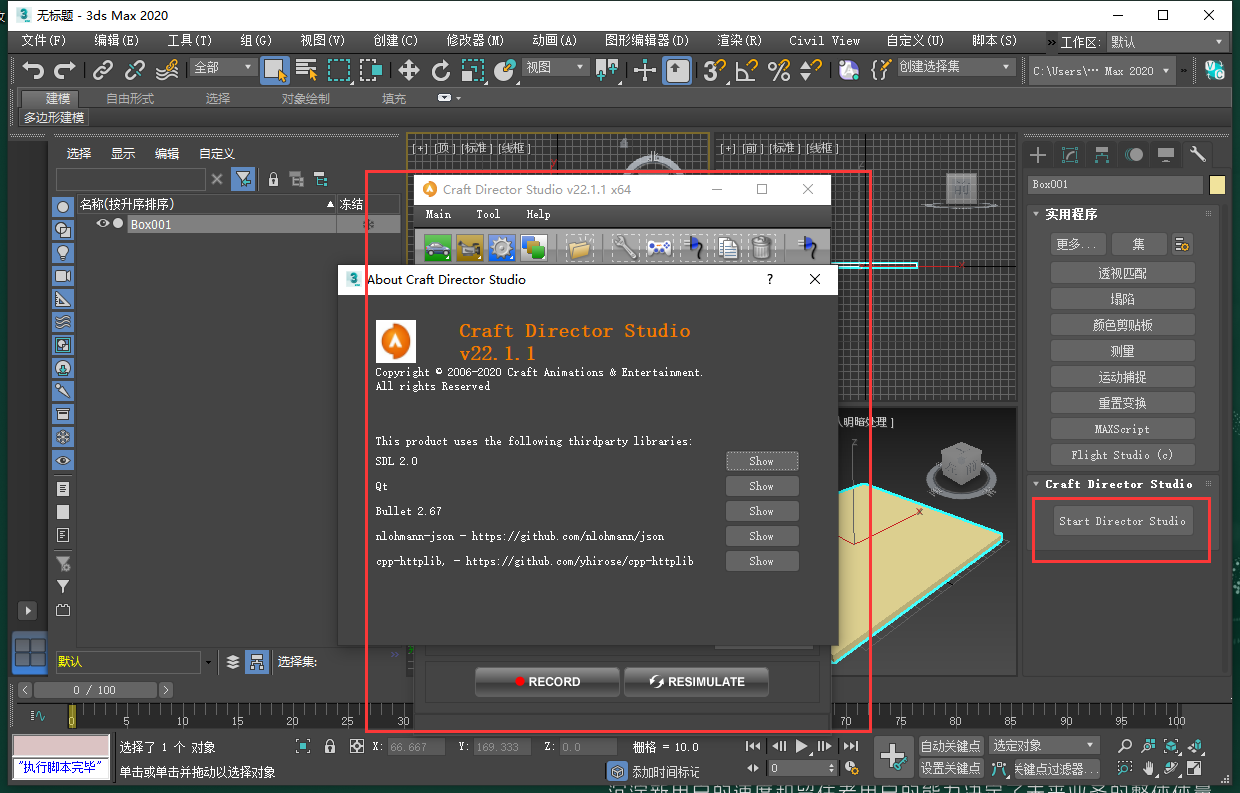Click the Unlink Selection icon
Image resolution: width=1240 pixels, height=793 pixels.
click(135, 70)
